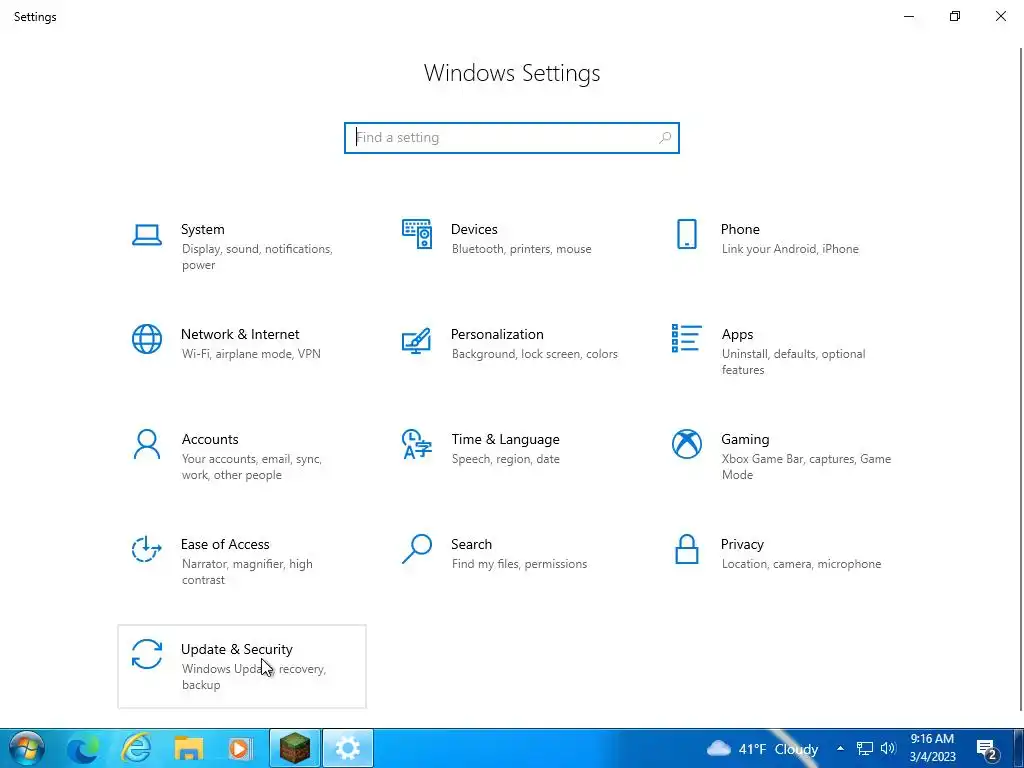Open Internet Explorer from the taskbar
The height and width of the screenshot is (768, 1024).
tap(136, 748)
